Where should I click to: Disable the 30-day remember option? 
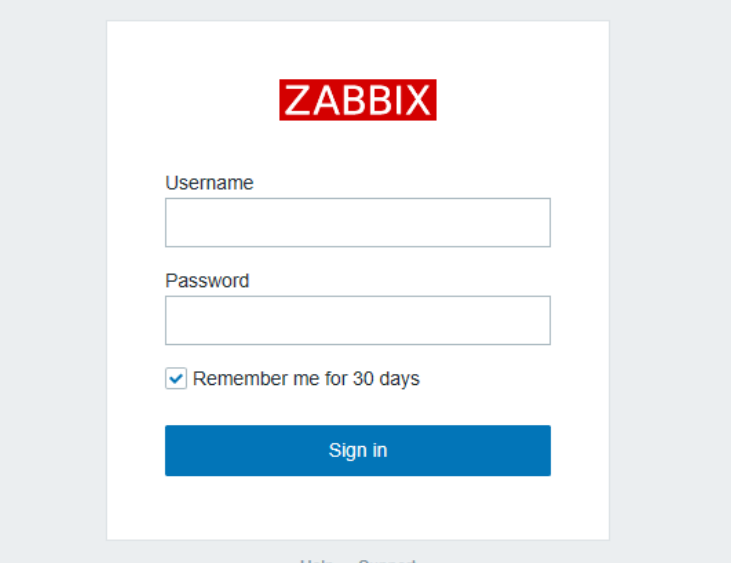[x=176, y=378]
